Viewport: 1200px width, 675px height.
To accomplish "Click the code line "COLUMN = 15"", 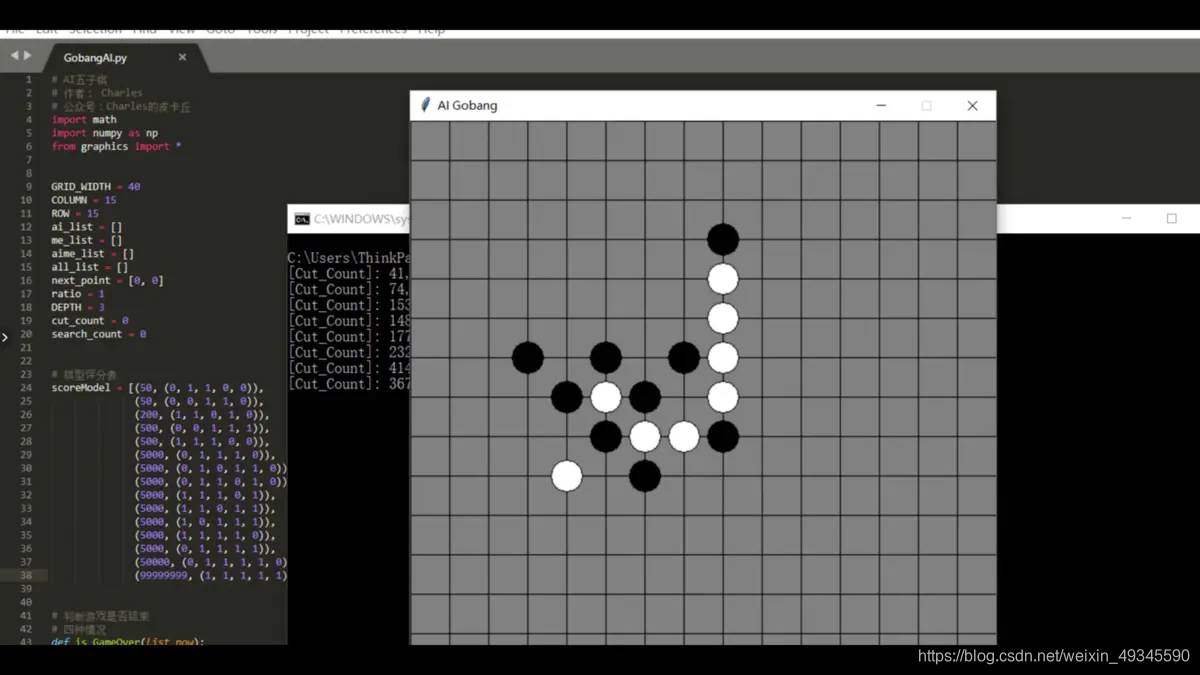I will point(84,200).
